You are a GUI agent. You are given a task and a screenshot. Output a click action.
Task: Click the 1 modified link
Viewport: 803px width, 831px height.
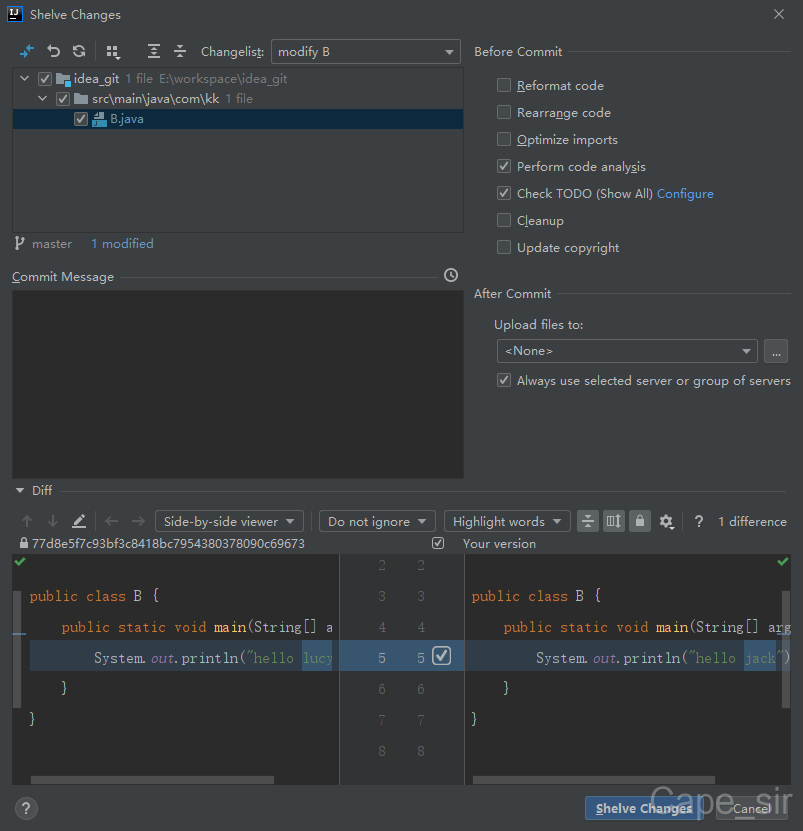pos(122,244)
